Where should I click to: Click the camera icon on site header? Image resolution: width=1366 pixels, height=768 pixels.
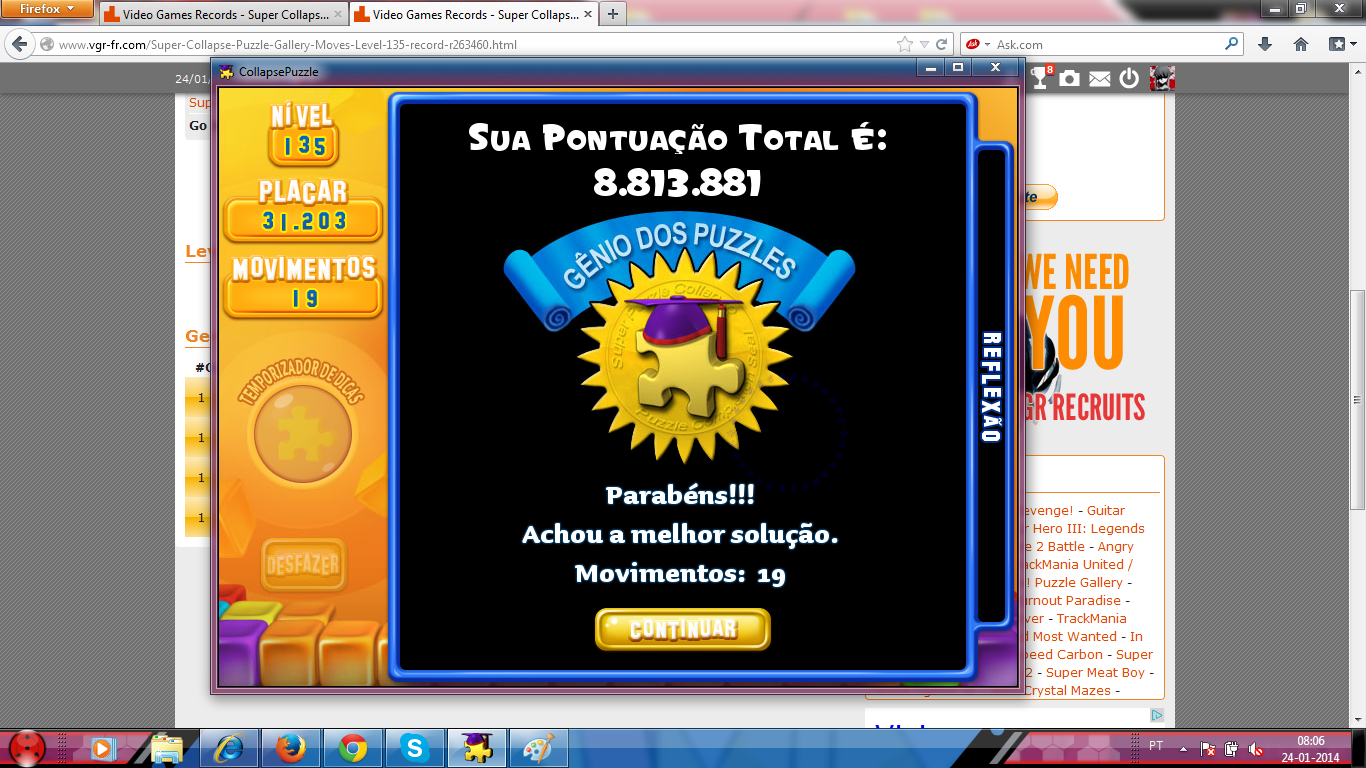pos(1070,78)
